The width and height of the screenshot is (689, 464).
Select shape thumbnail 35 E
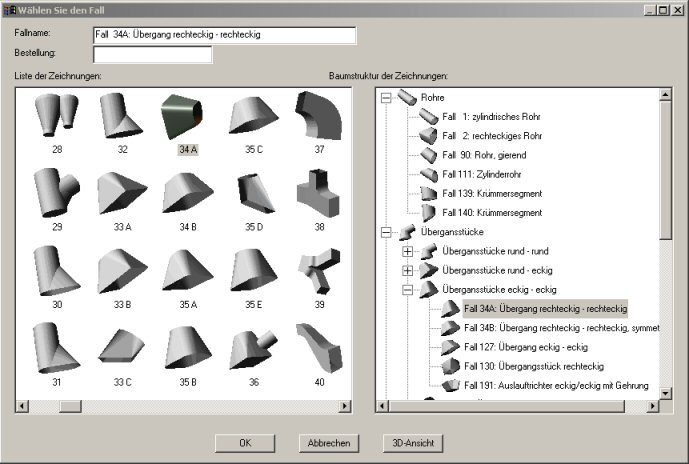click(254, 270)
